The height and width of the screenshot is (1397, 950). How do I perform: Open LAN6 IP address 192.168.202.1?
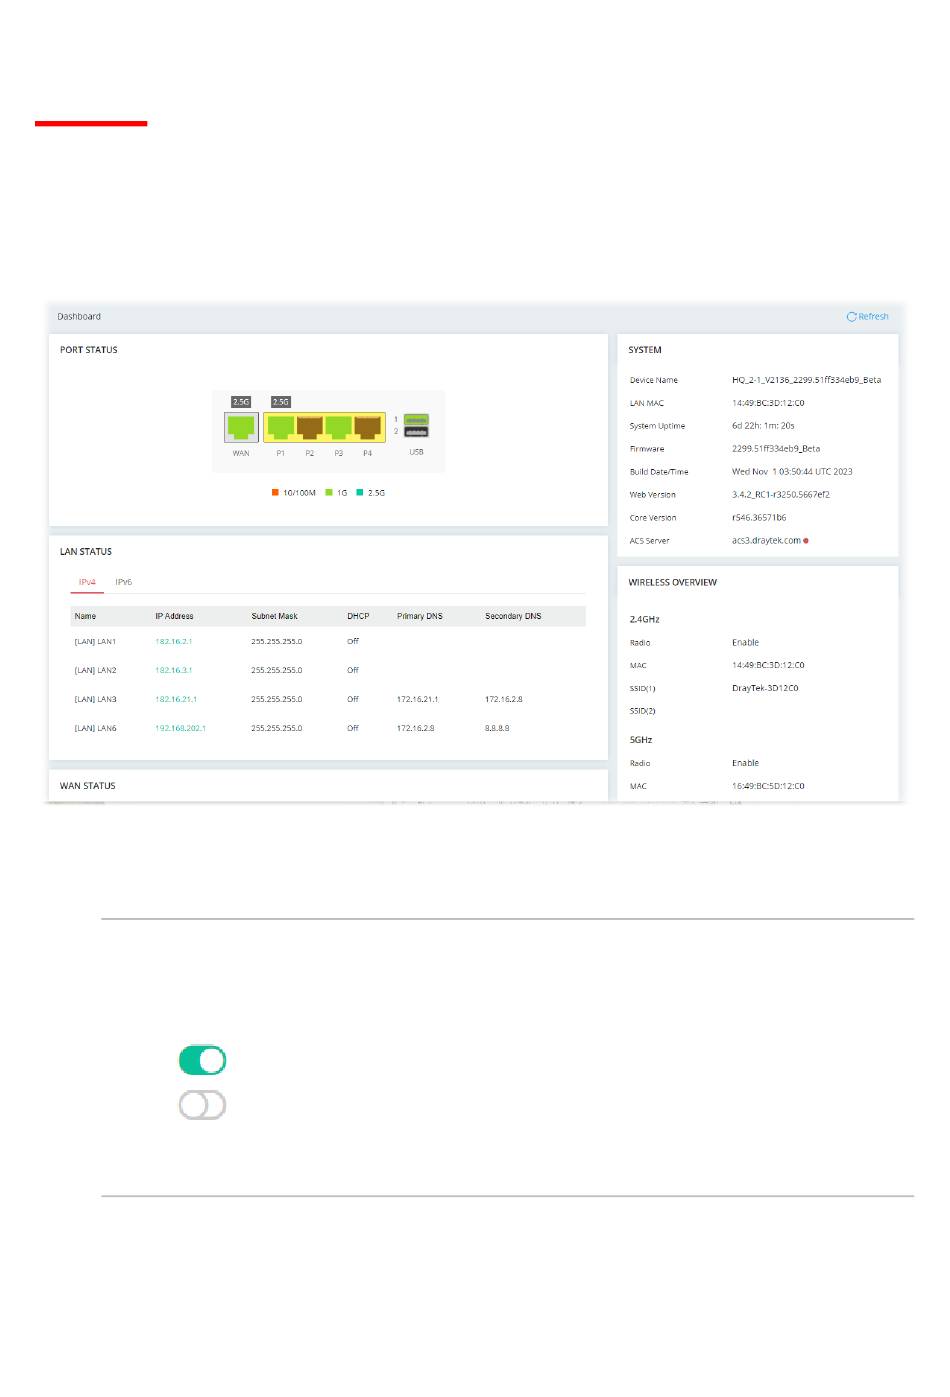point(180,729)
